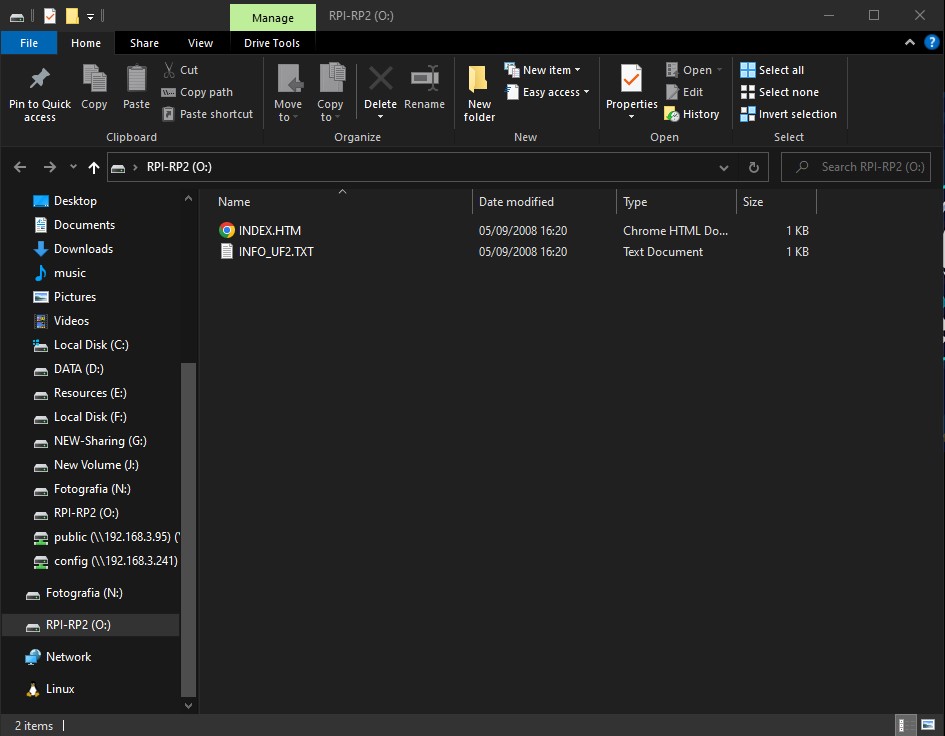Open the Move to menu
Image resolution: width=945 pixels, height=736 pixels.
(x=288, y=93)
